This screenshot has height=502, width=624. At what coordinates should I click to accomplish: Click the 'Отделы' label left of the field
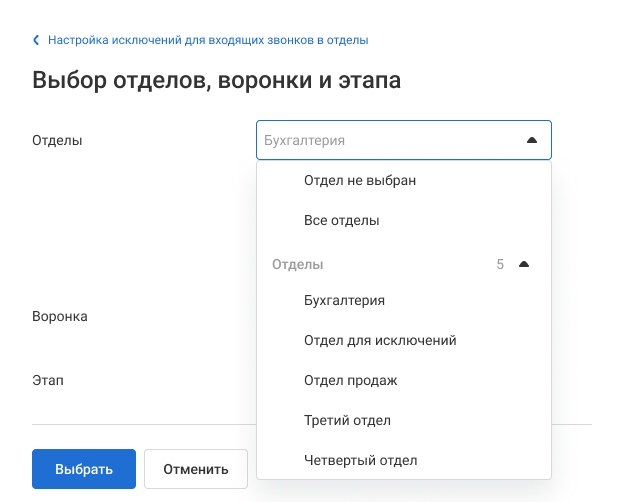pos(57,141)
